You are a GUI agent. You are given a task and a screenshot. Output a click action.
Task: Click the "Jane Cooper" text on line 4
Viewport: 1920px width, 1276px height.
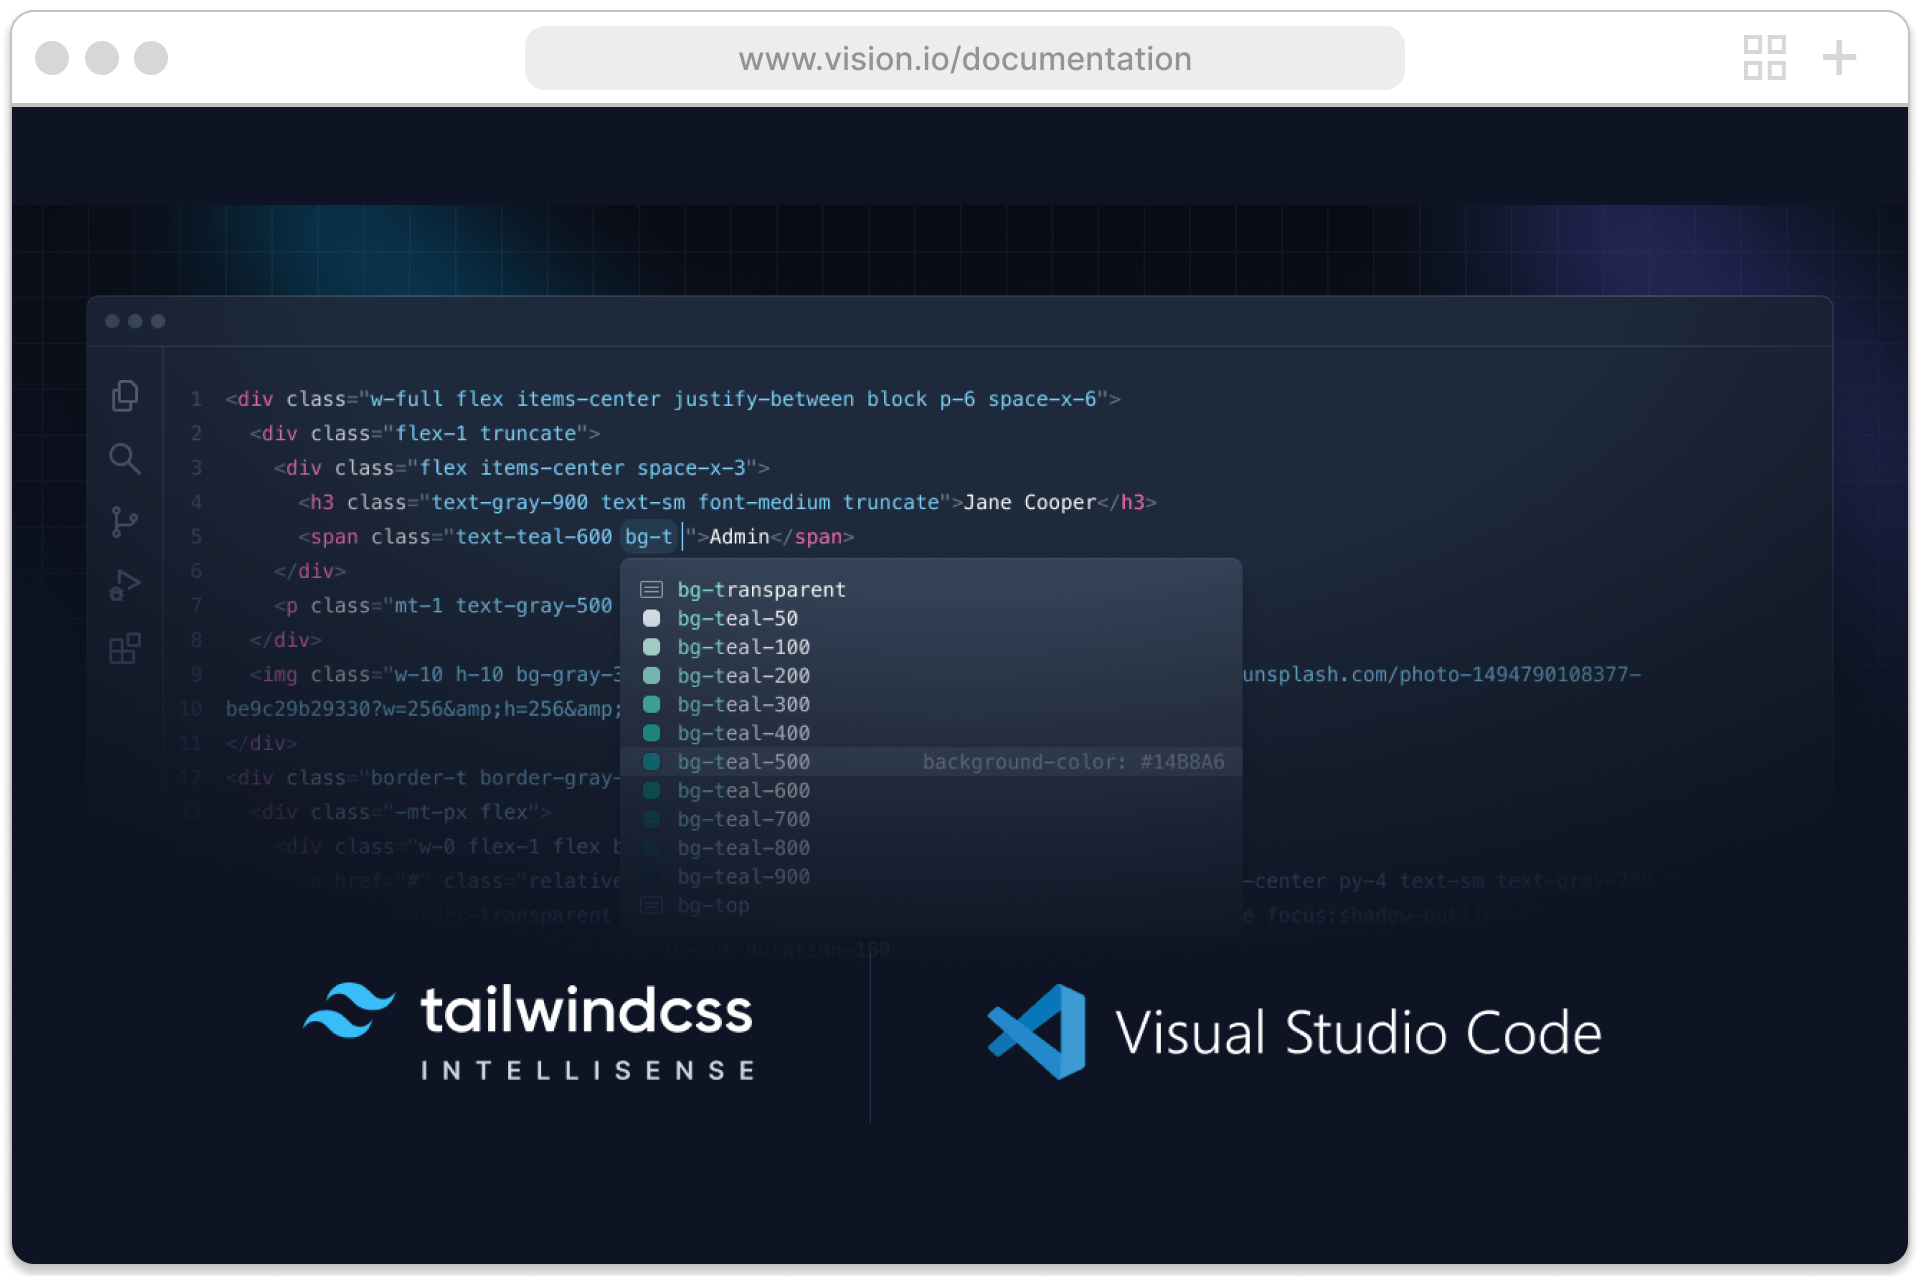(1029, 502)
